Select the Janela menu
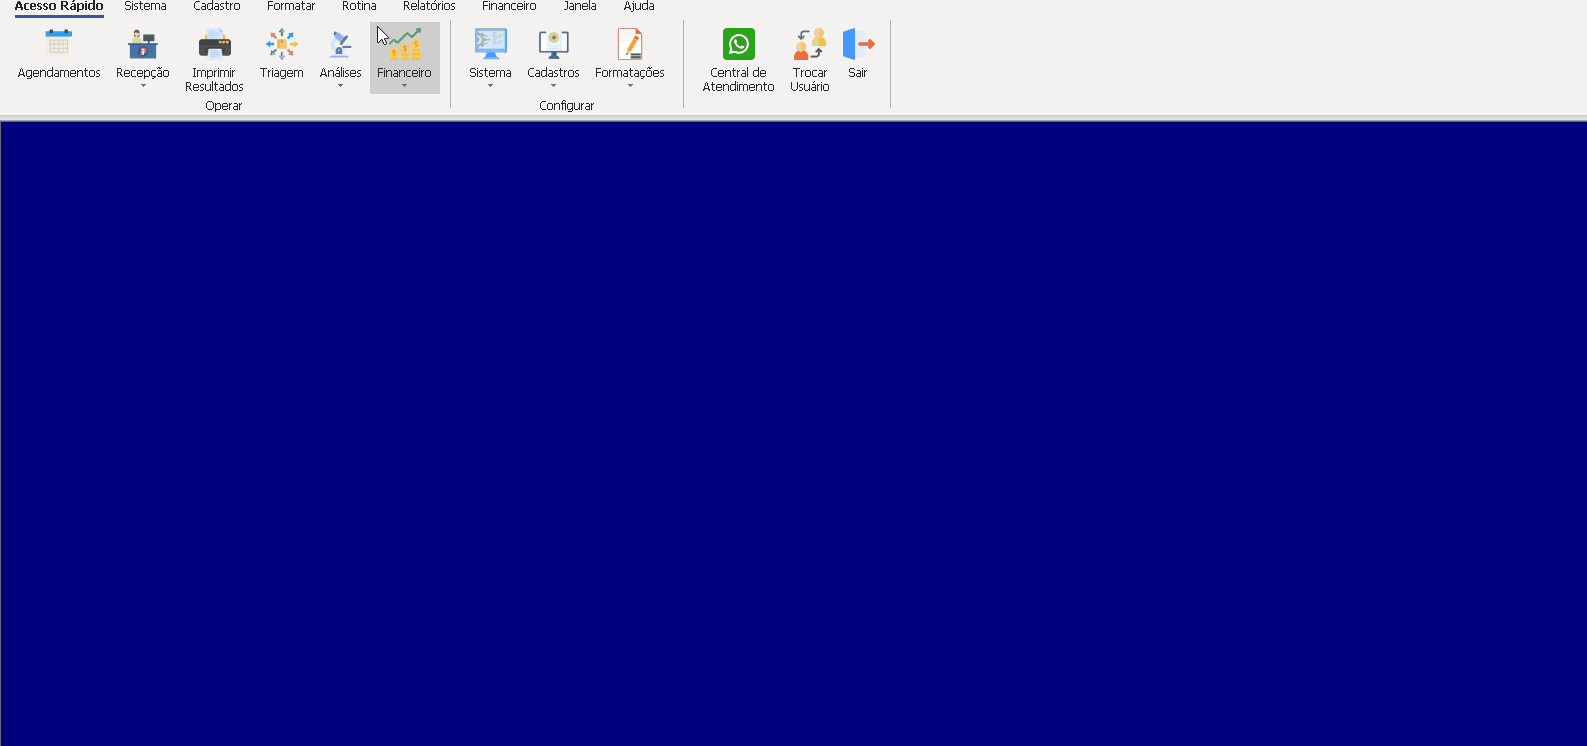 580,6
